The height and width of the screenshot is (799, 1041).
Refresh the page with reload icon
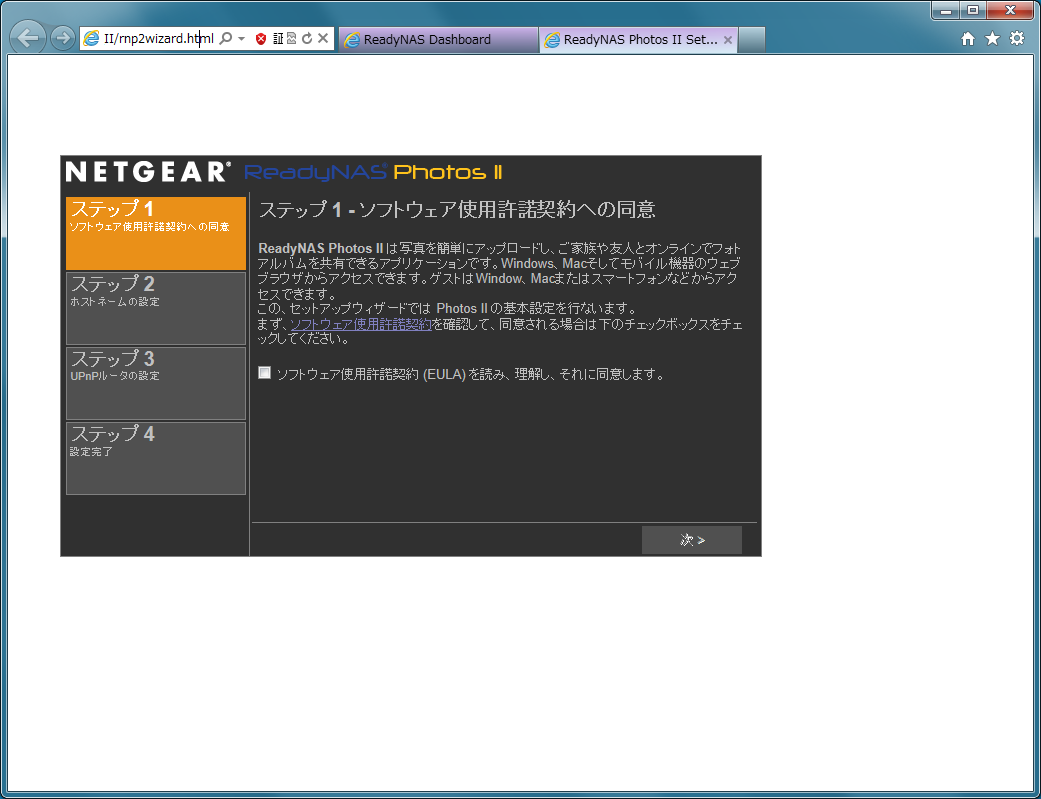(307, 39)
